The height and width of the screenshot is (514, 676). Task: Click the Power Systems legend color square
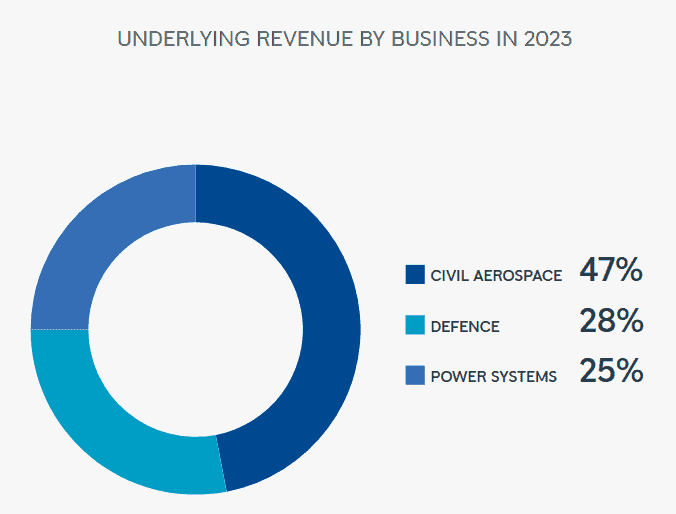(x=414, y=375)
